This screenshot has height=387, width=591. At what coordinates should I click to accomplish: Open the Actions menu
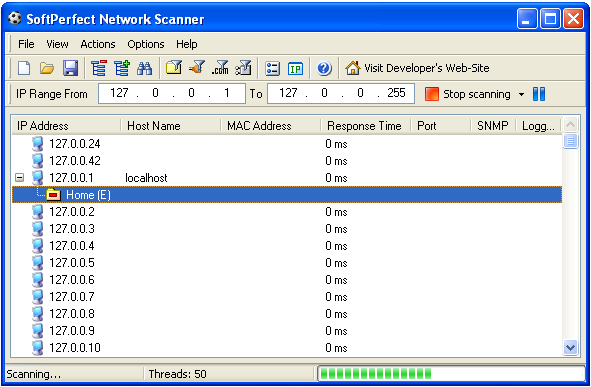[98, 44]
